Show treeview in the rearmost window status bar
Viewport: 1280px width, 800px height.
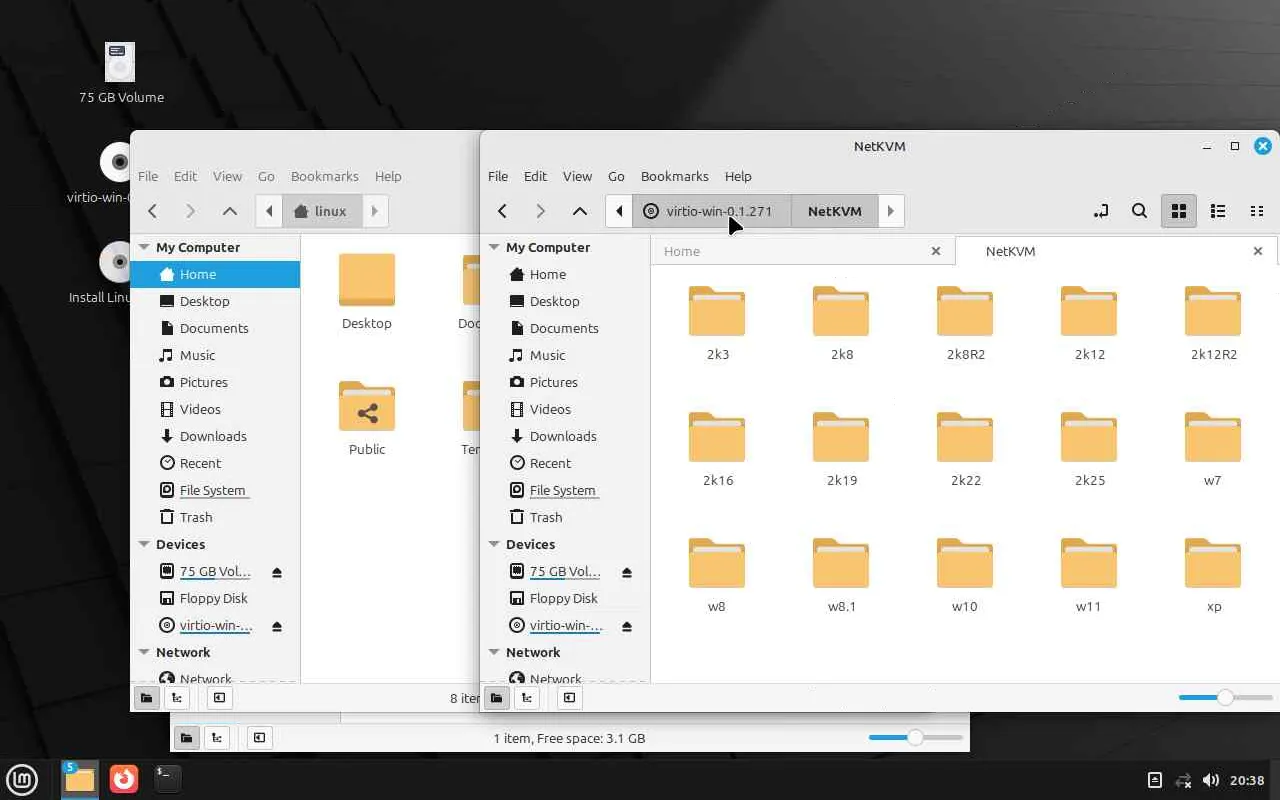click(x=217, y=738)
